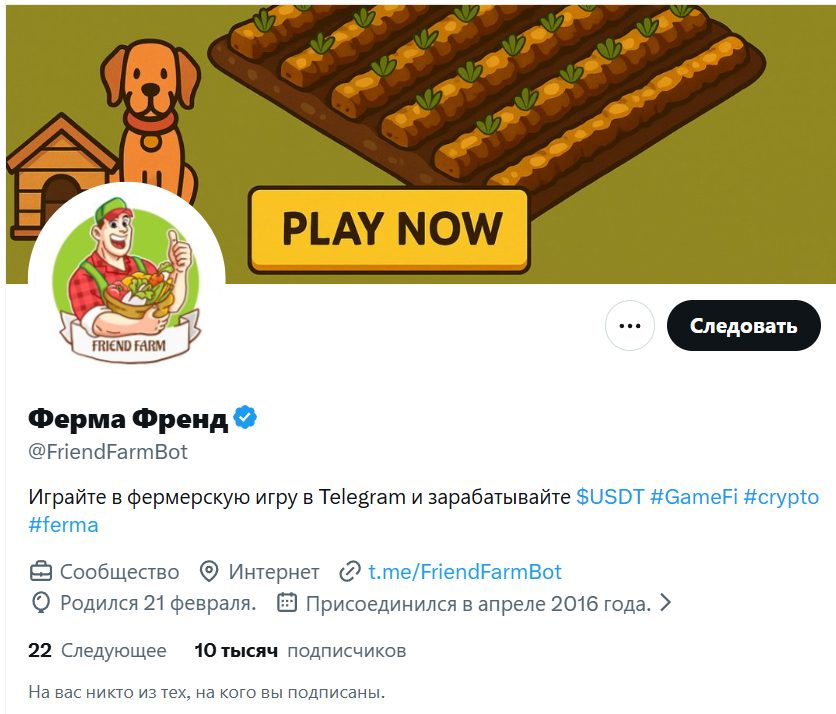836x714 pixels.
Task: Click the blue verified badge
Action: tap(245, 417)
